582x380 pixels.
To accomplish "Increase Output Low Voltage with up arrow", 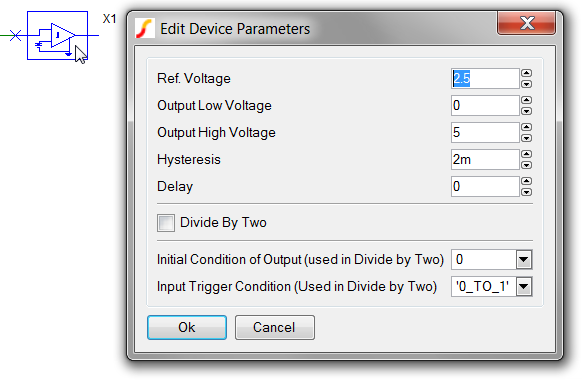I will pyautogui.click(x=526, y=100).
